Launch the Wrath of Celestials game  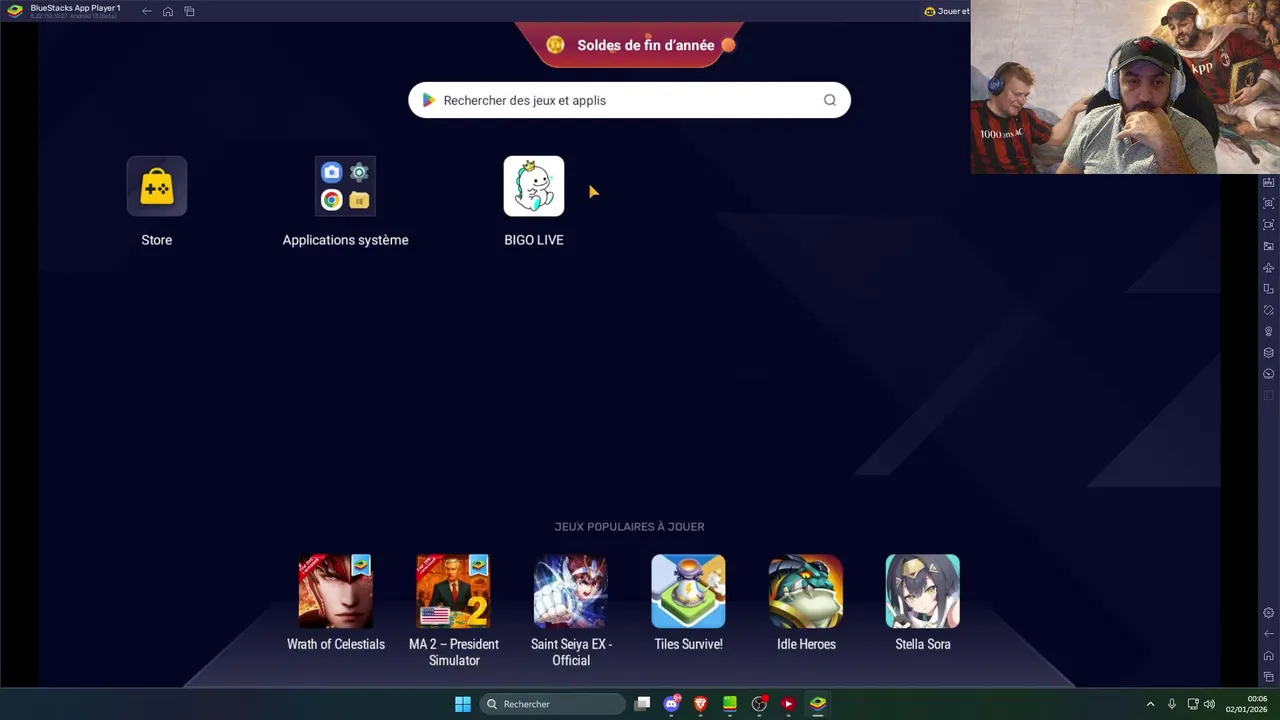[x=336, y=591]
